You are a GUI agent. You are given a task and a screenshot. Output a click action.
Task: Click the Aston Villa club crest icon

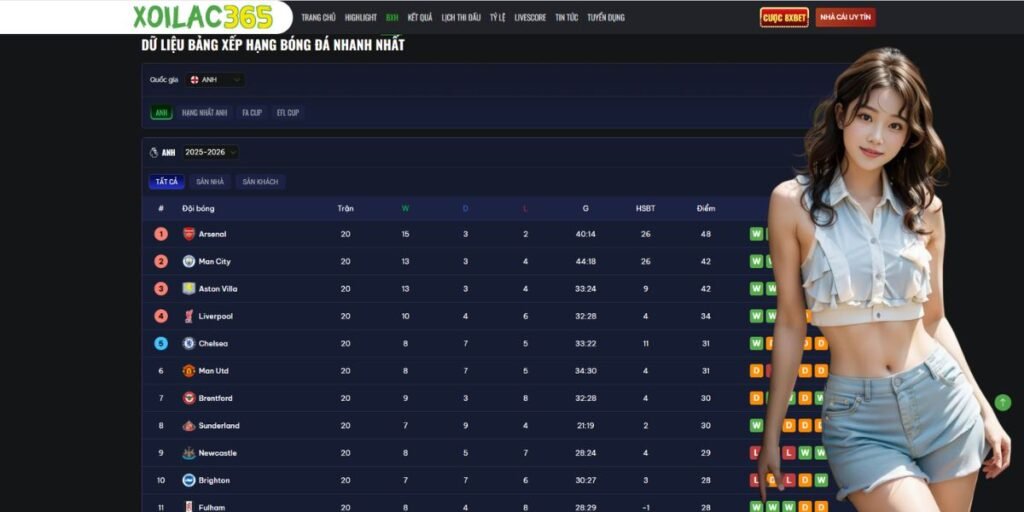[x=188, y=289]
